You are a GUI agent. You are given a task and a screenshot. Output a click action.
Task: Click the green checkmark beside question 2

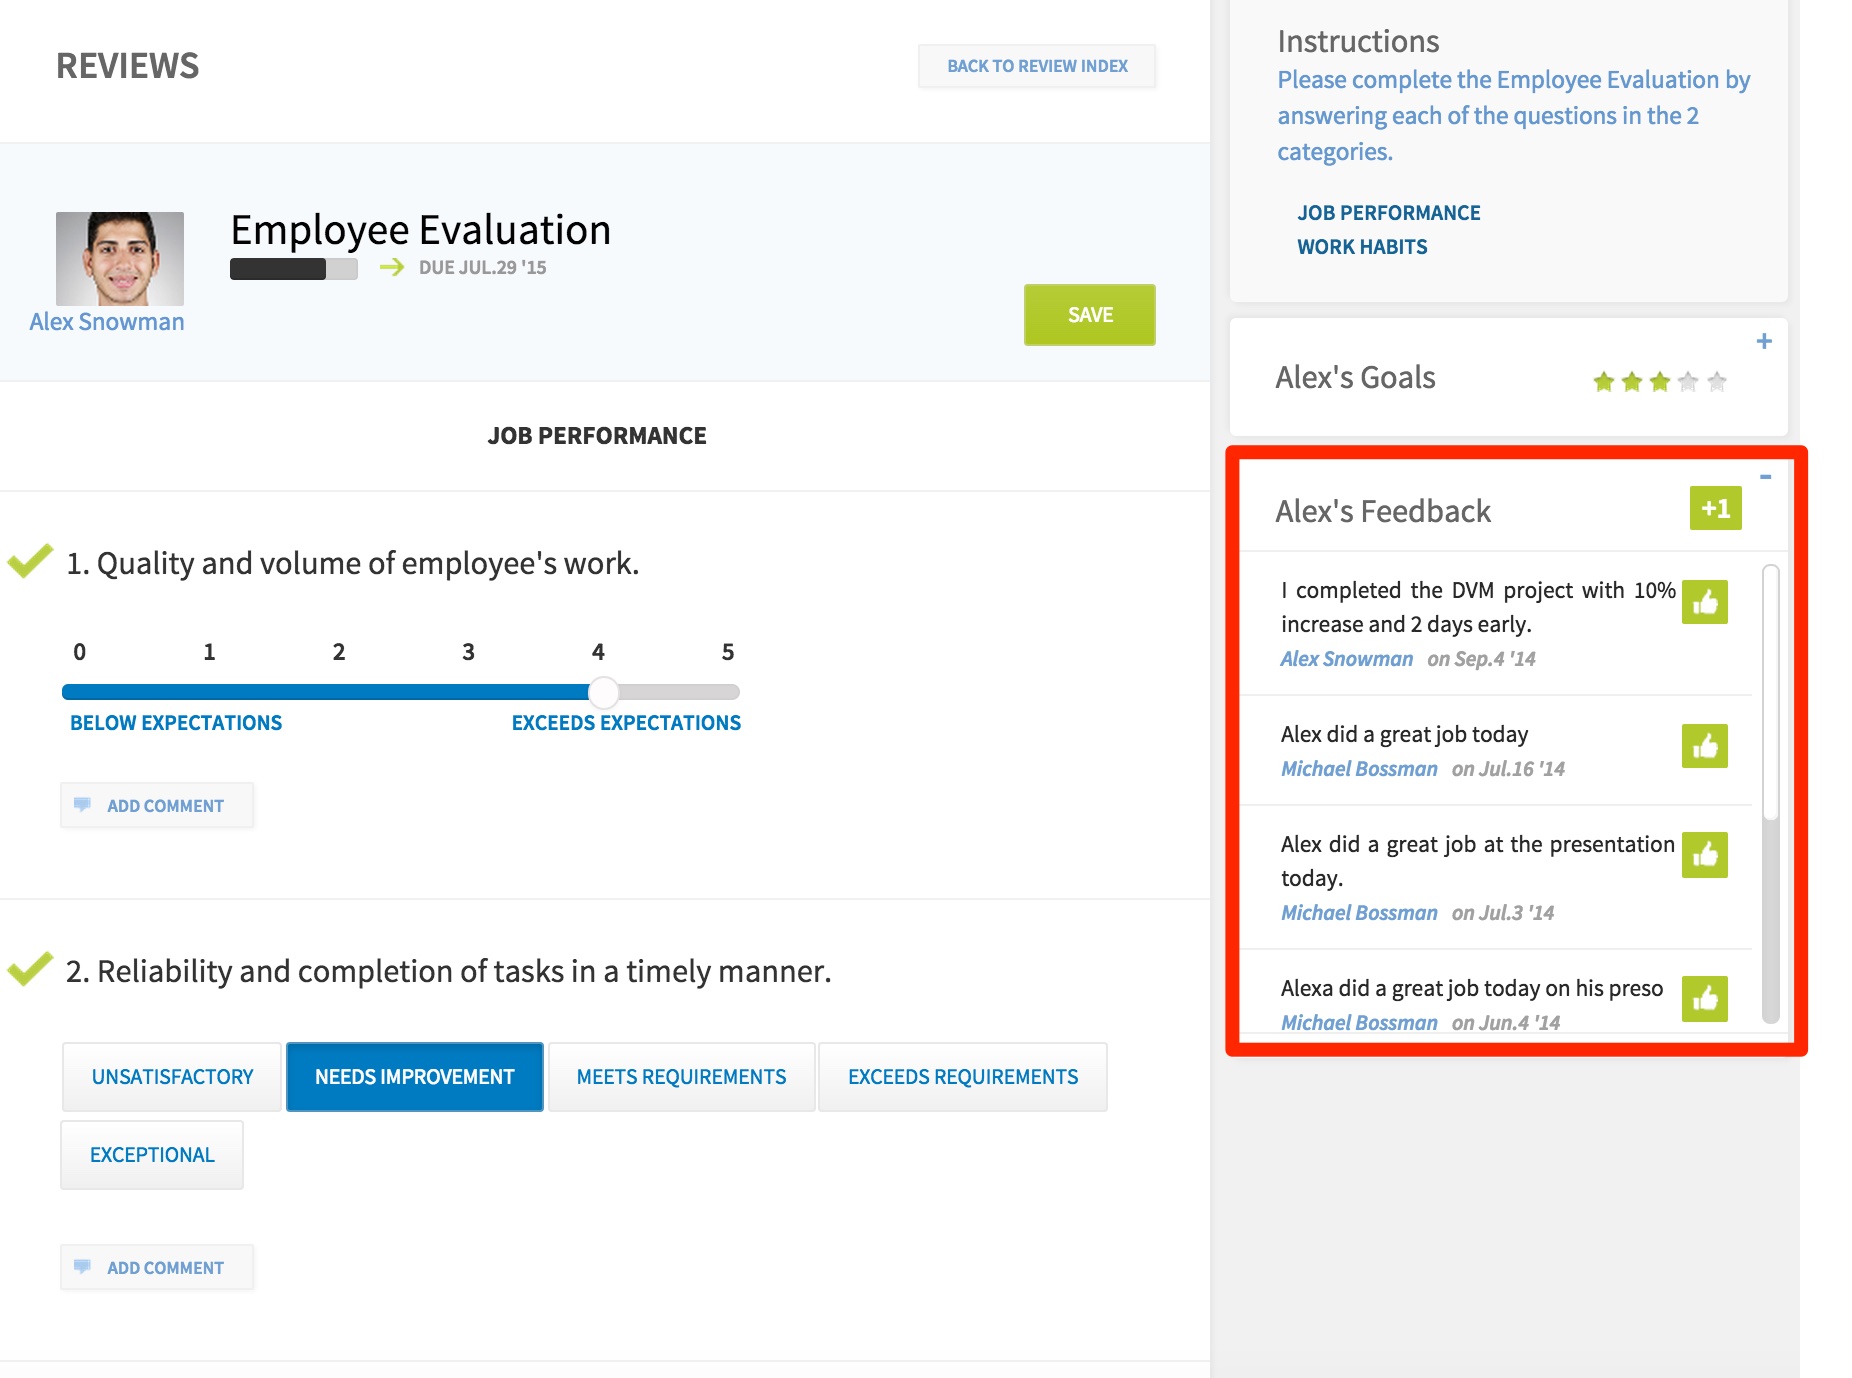tap(30, 967)
